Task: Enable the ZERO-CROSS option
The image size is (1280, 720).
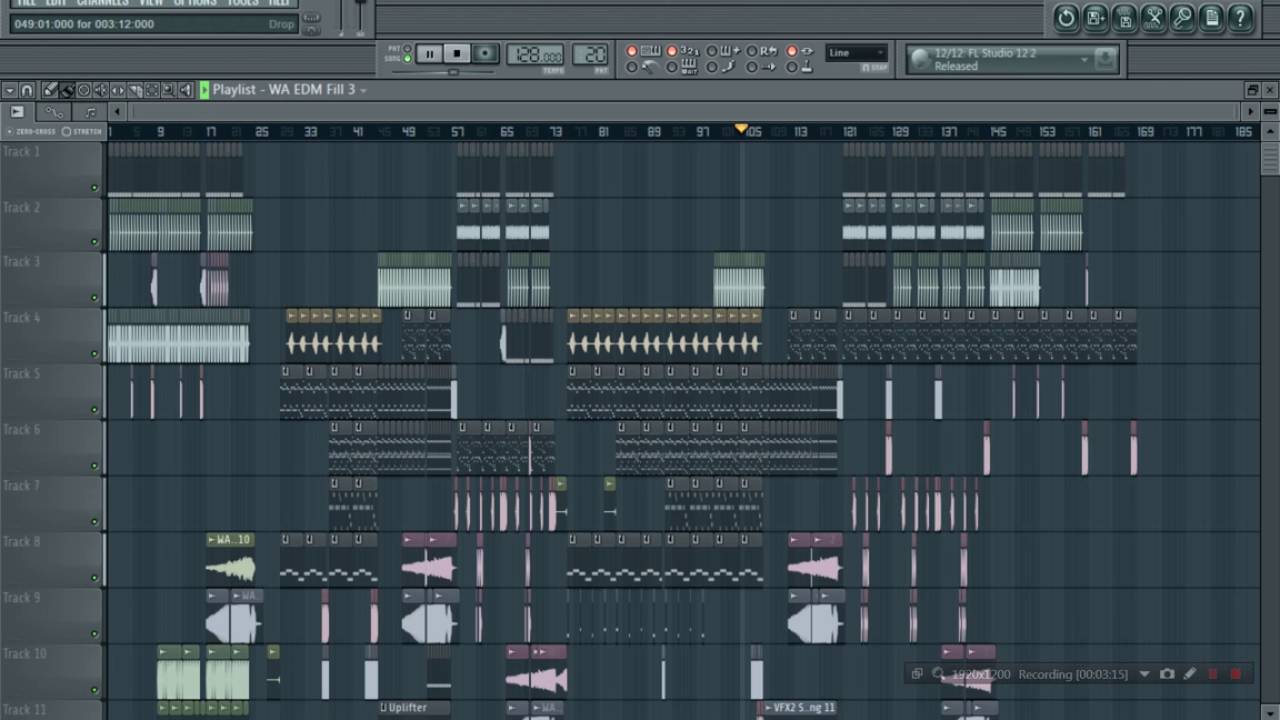Action: click(31, 131)
